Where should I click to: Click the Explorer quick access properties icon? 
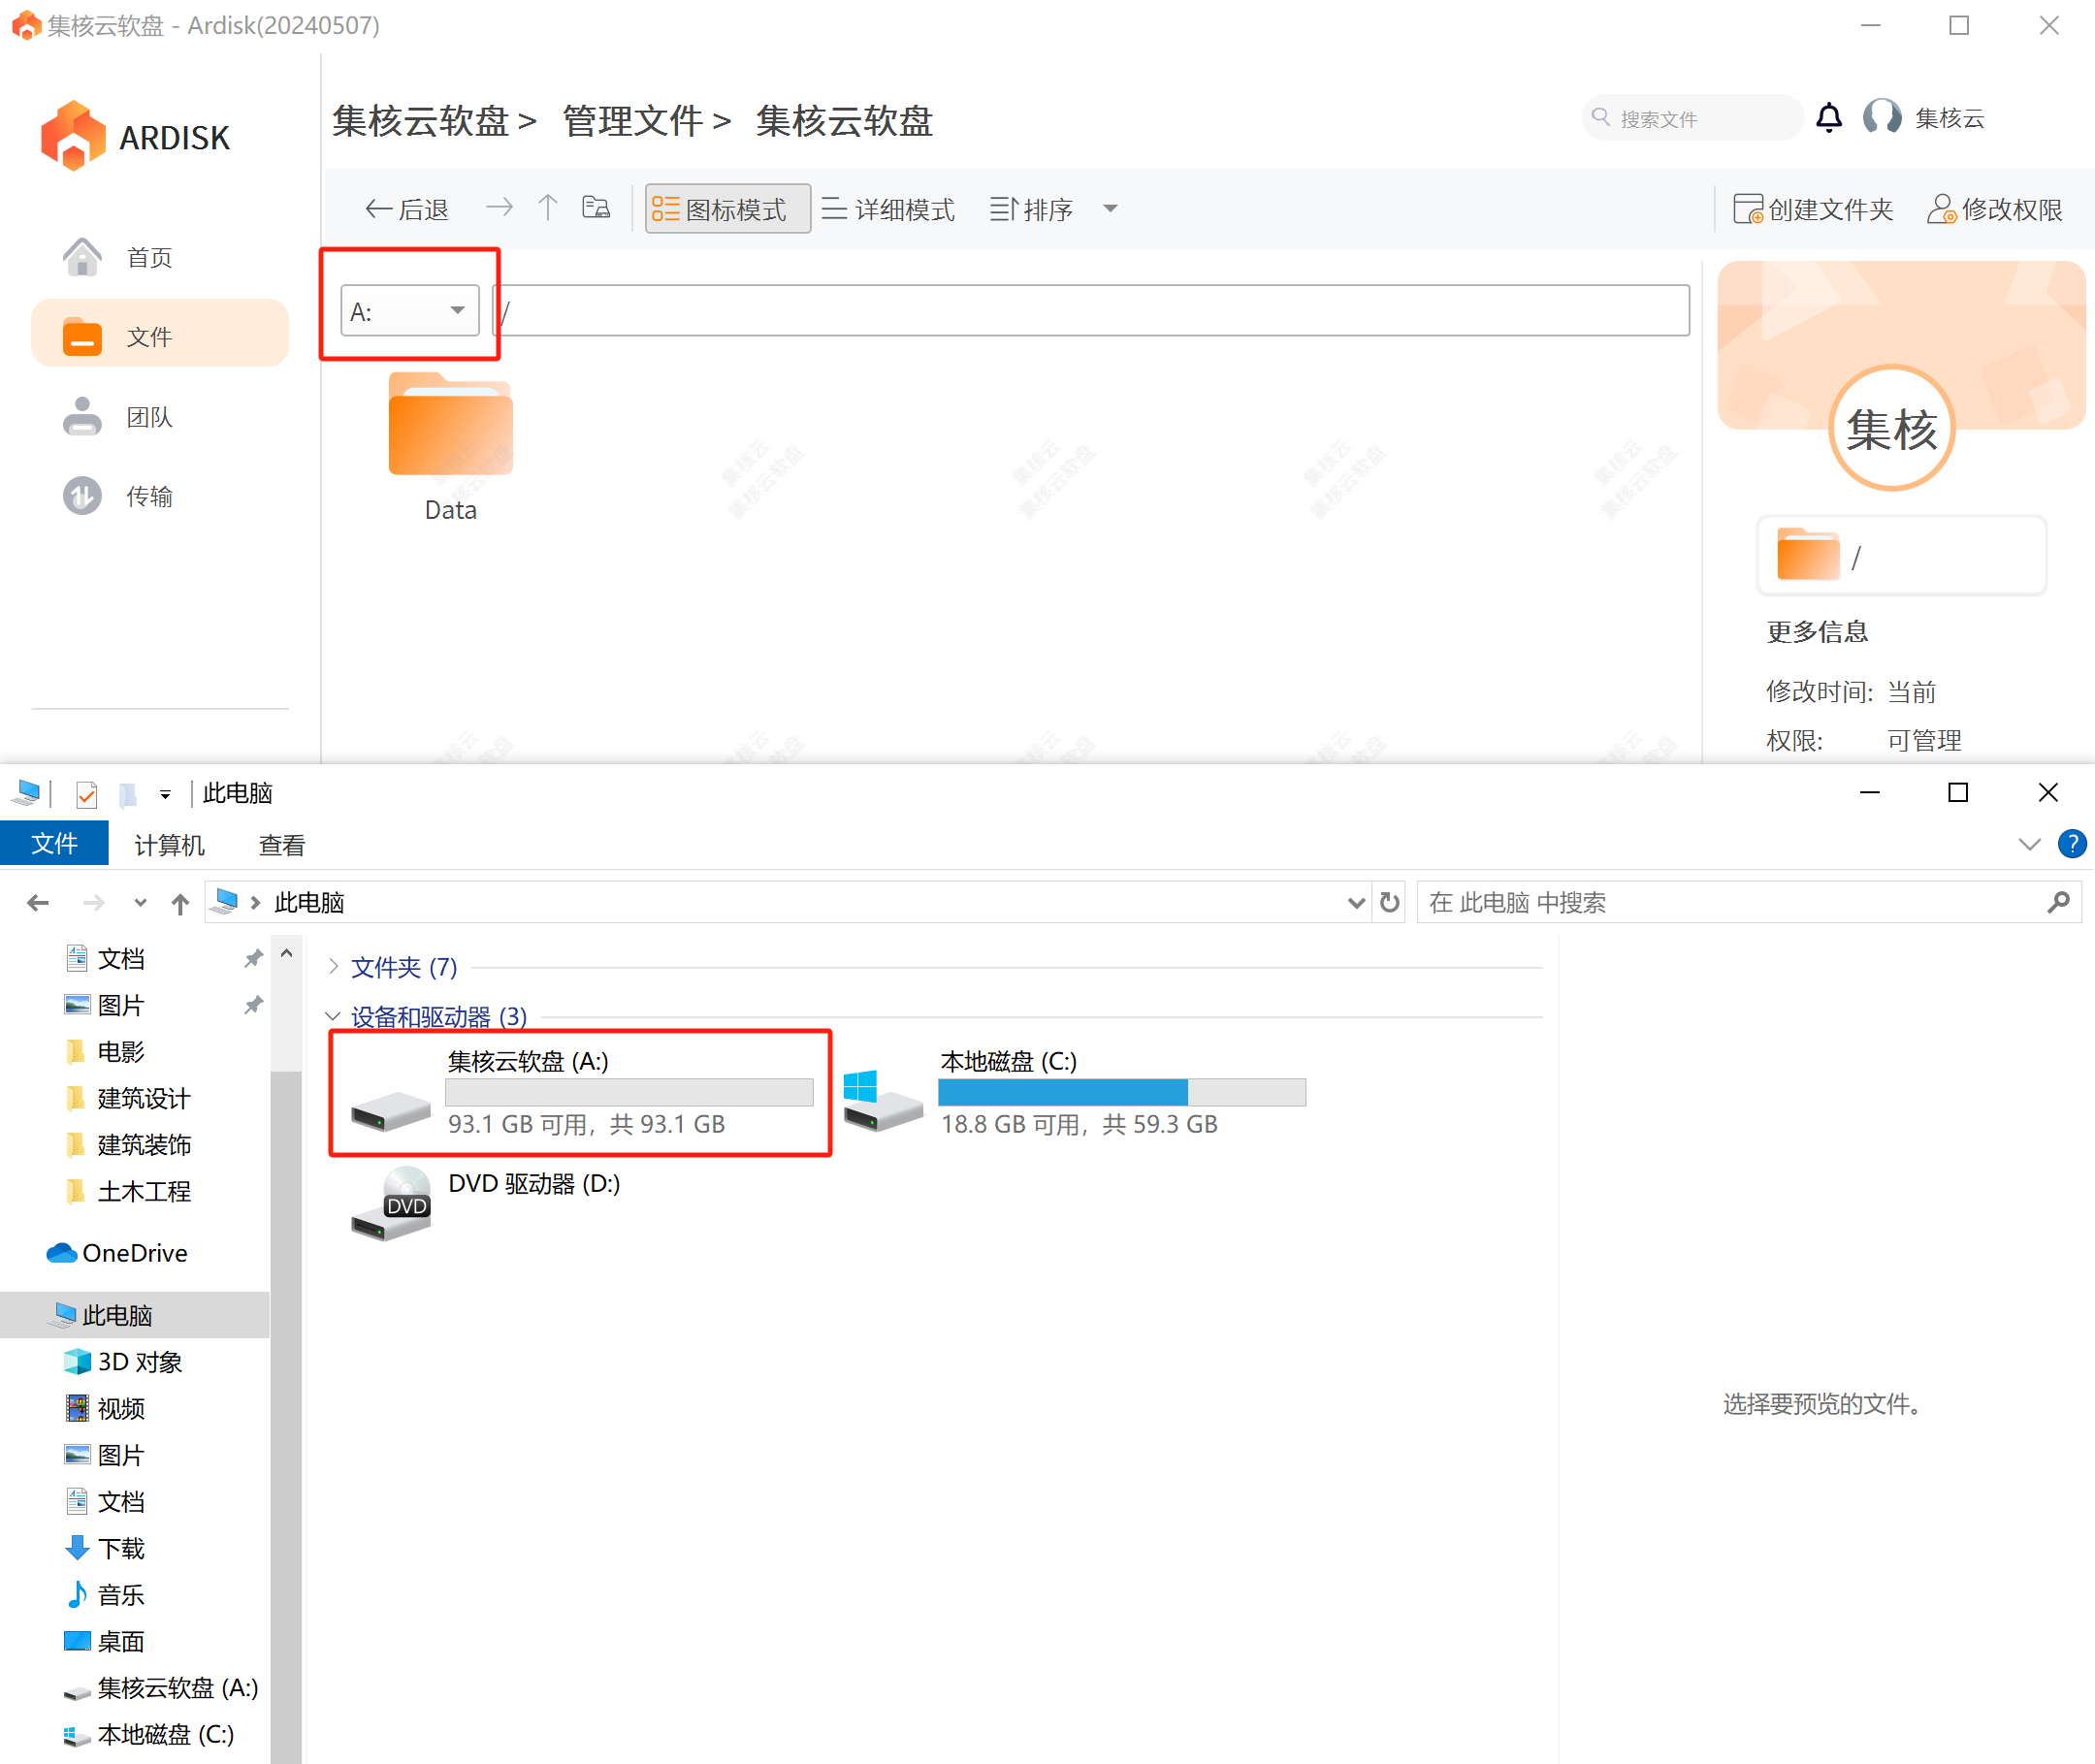coord(87,794)
